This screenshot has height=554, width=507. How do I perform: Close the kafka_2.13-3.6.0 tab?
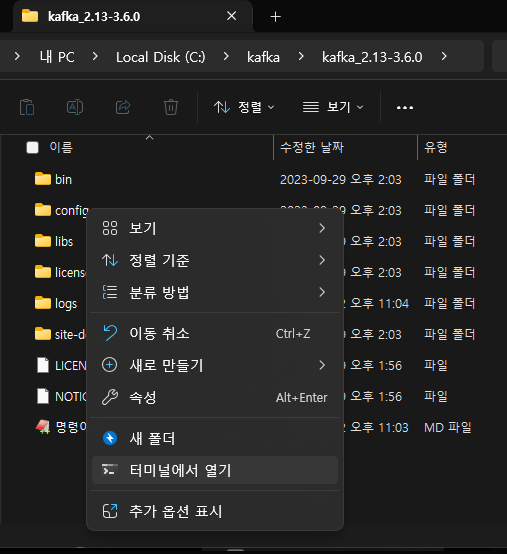[x=231, y=16]
